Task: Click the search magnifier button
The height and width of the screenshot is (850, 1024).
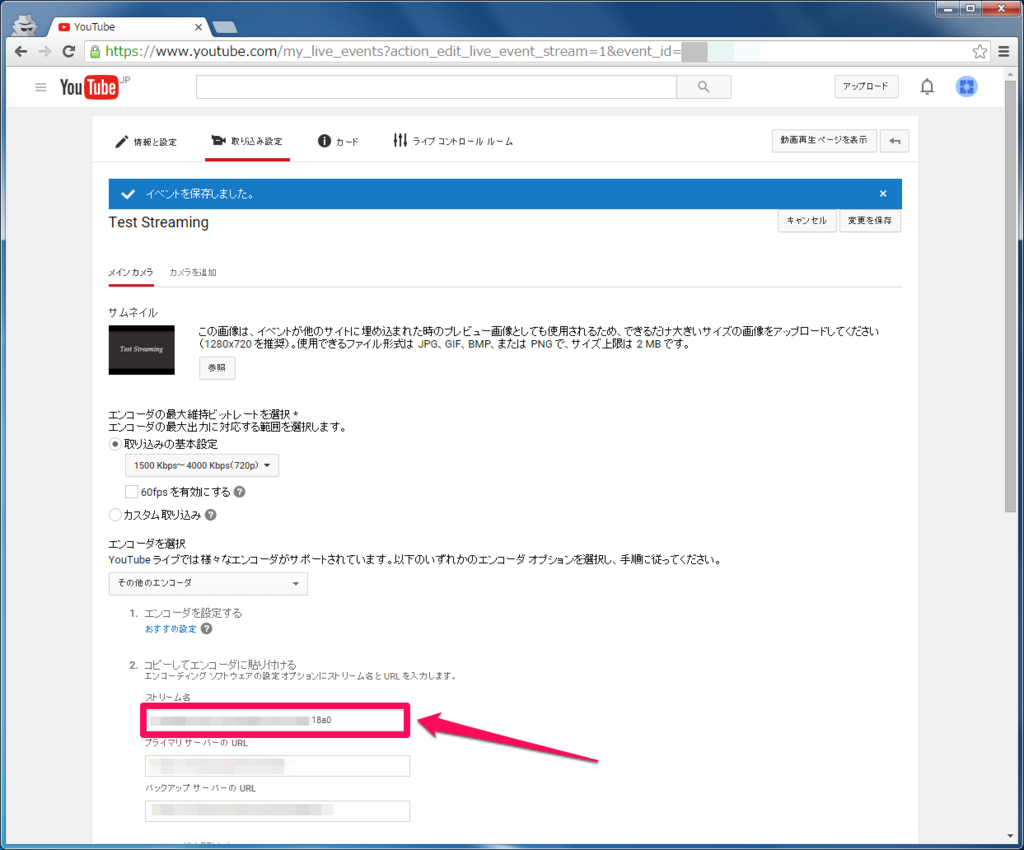Action: tap(703, 86)
